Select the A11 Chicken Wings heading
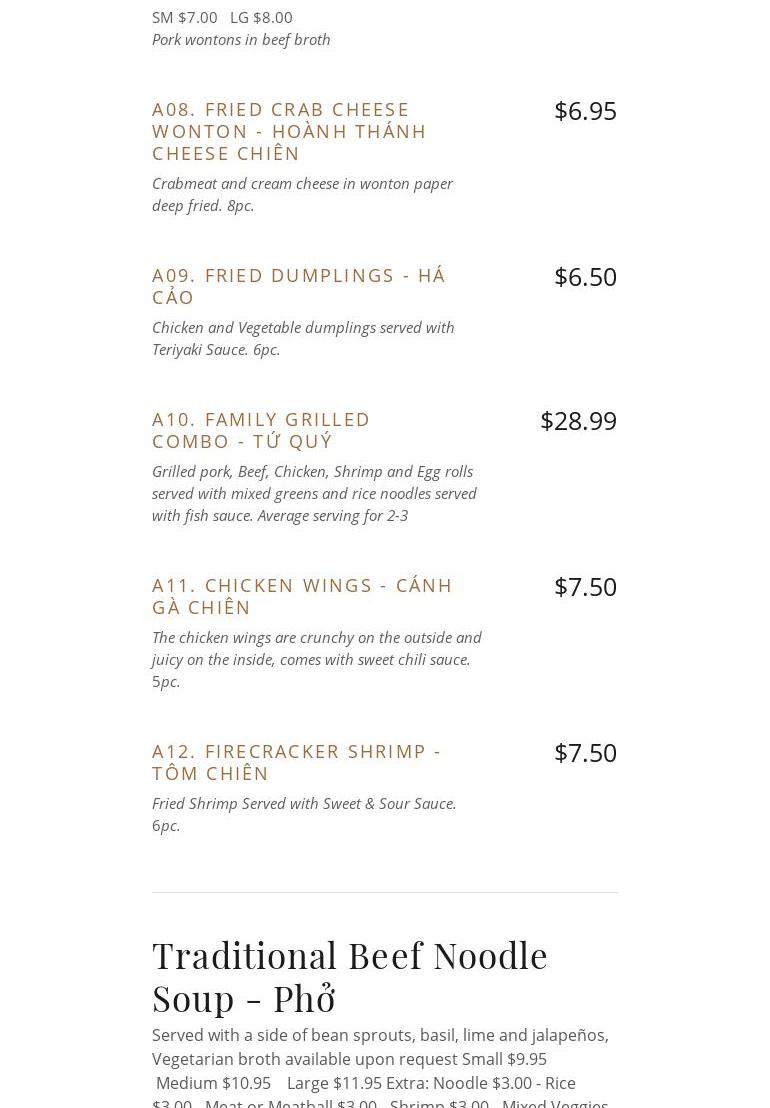The image size is (770, 1108). (x=302, y=596)
